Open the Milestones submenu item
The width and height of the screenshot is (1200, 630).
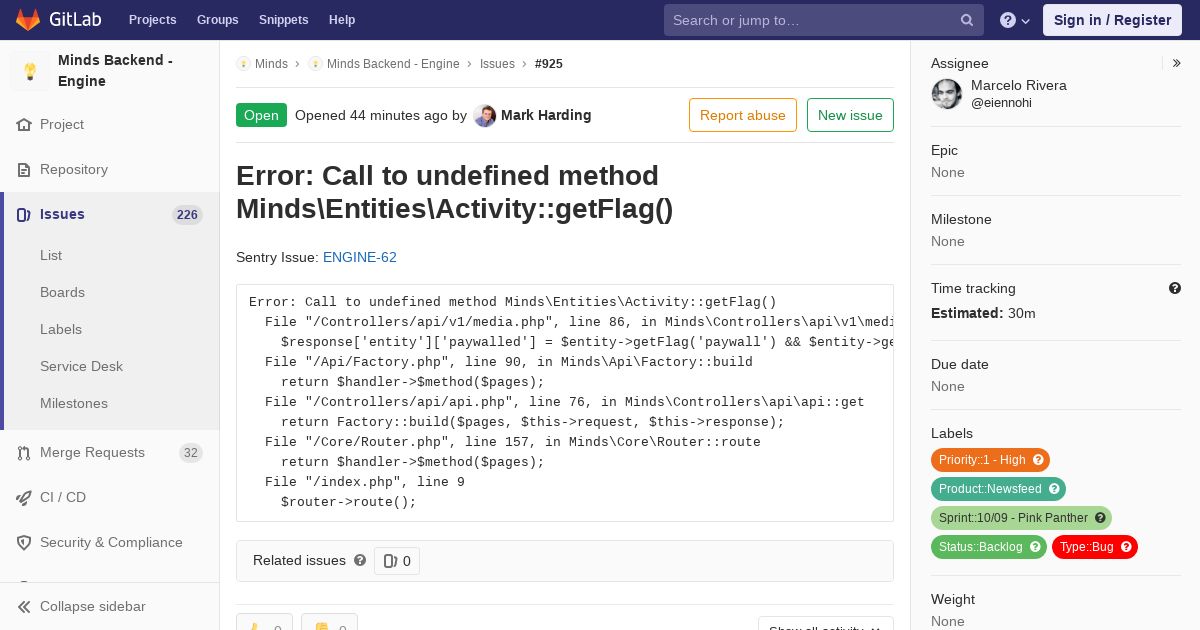coord(74,404)
